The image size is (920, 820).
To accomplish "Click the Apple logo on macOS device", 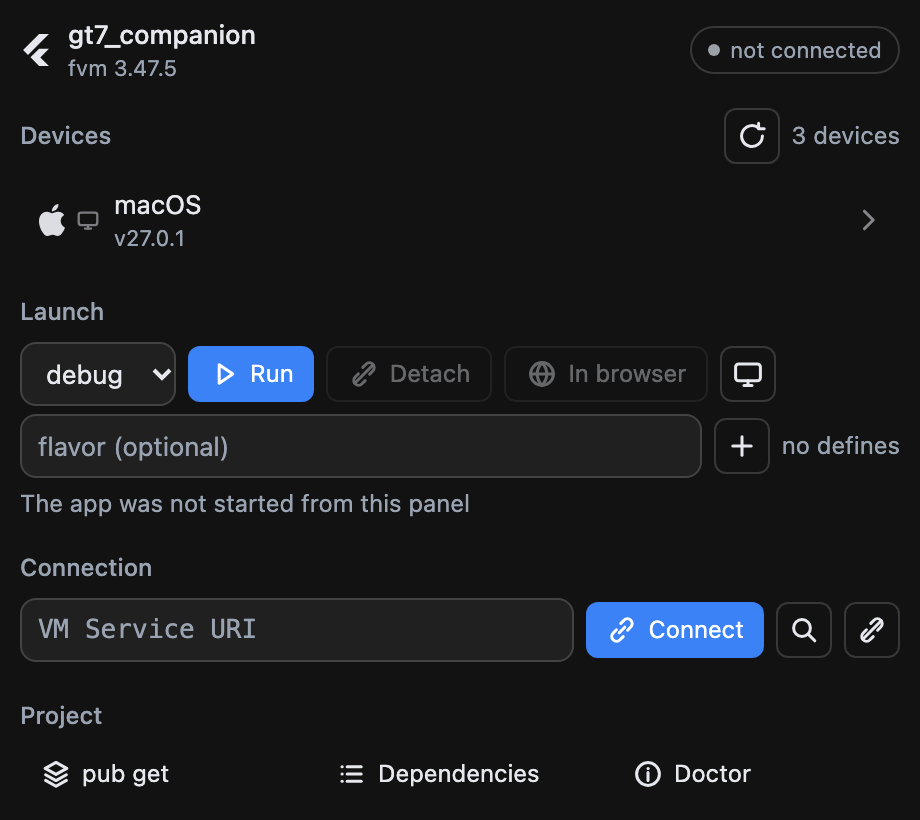I will 52,221.
